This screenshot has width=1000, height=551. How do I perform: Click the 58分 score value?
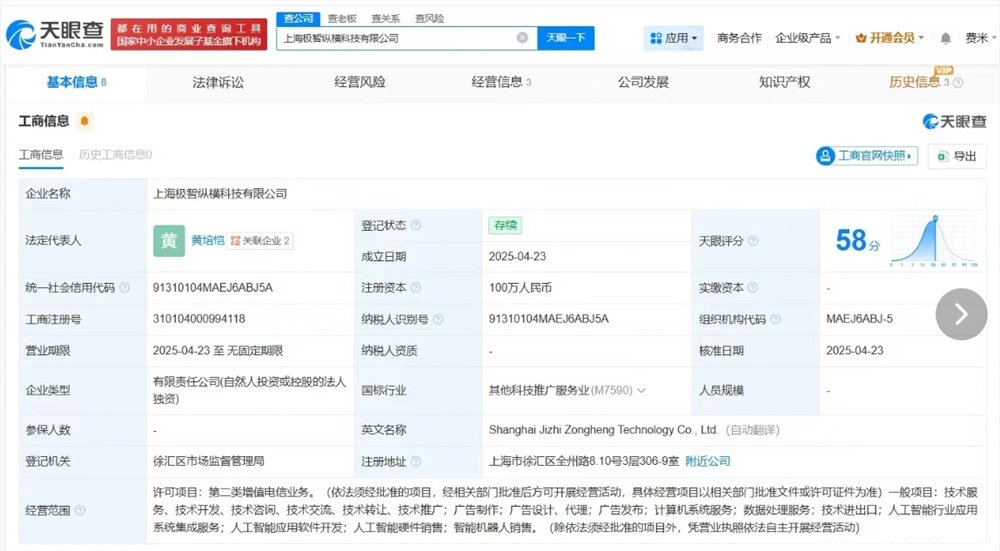pos(857,240)
